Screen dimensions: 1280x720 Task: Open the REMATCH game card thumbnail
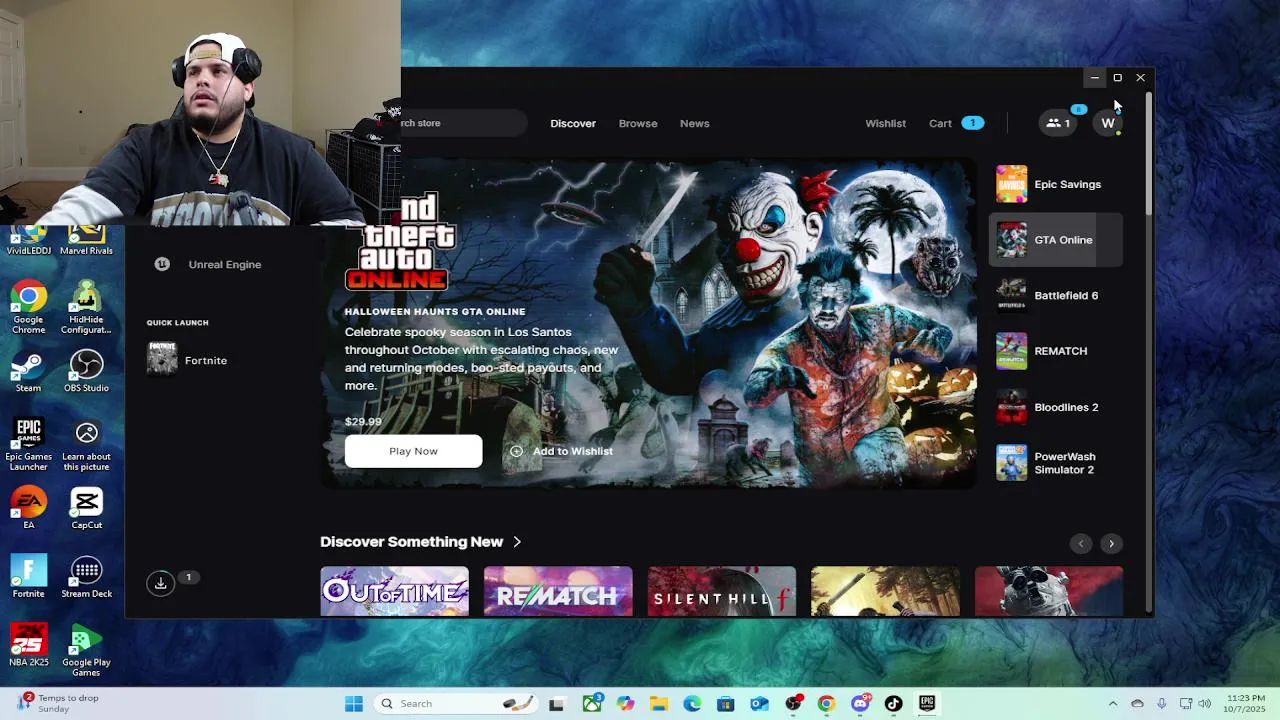pyautogui.click(x=558, y=591)
